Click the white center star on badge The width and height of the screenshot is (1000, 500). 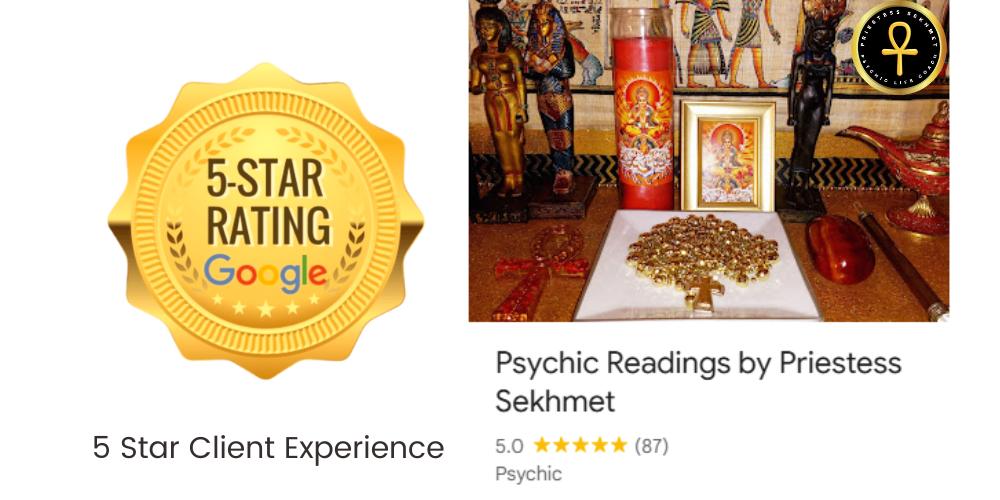point(265,309)
